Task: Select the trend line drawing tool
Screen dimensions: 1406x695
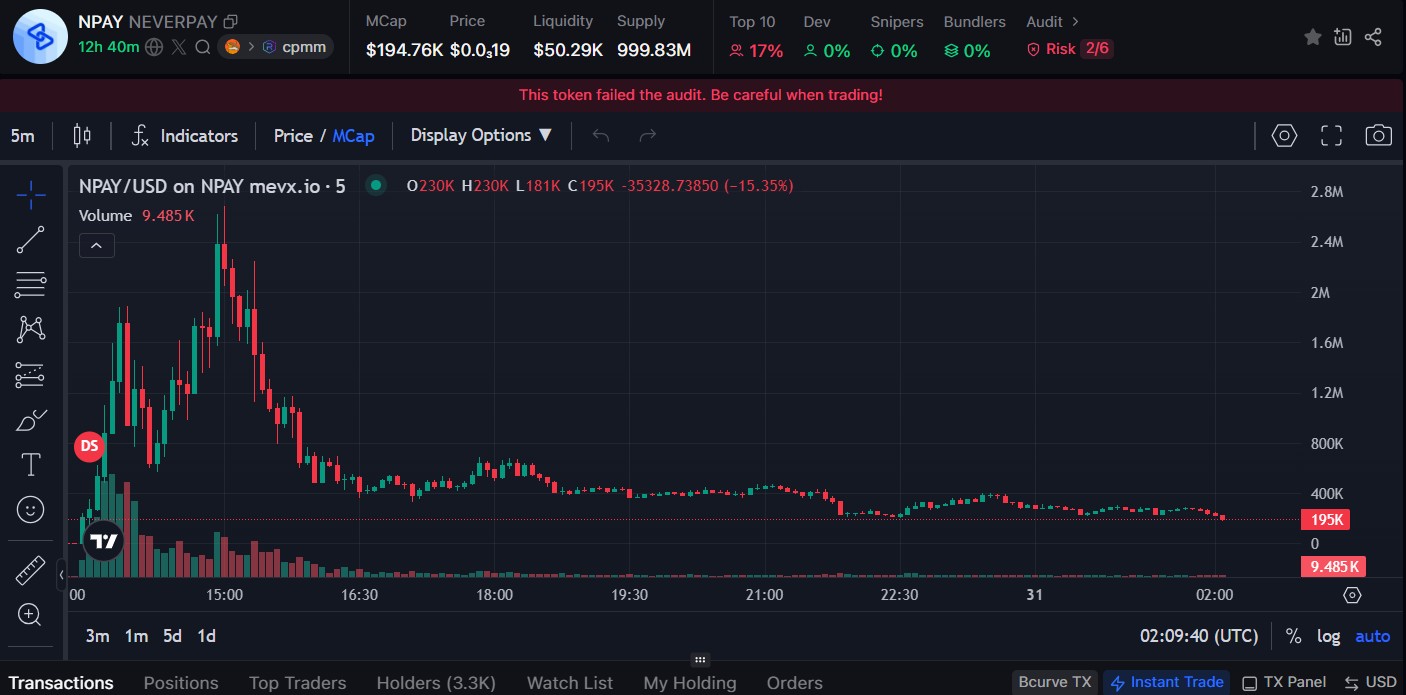Action: tap(31, 240)
